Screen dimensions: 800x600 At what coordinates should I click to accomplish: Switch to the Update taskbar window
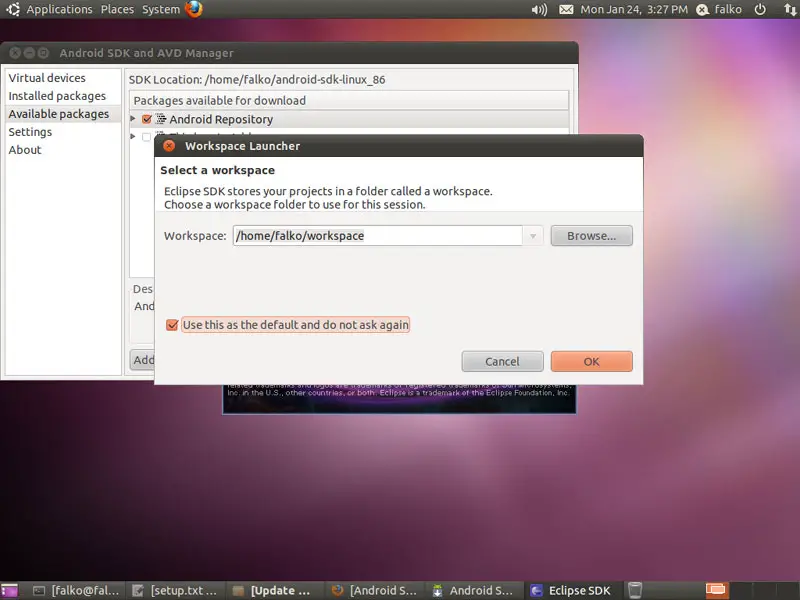click(274, 590)
